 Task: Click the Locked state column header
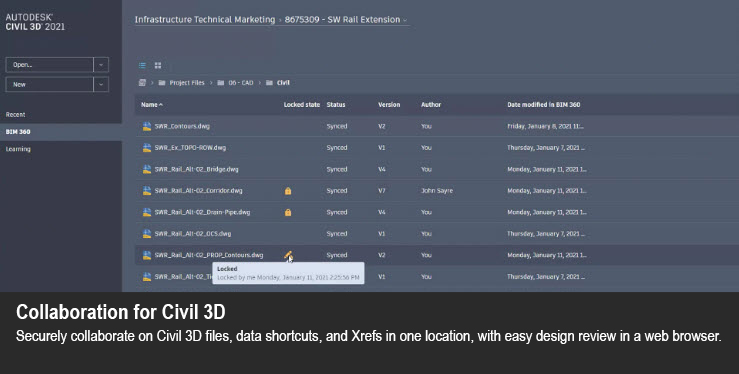[x=302, y=105]
